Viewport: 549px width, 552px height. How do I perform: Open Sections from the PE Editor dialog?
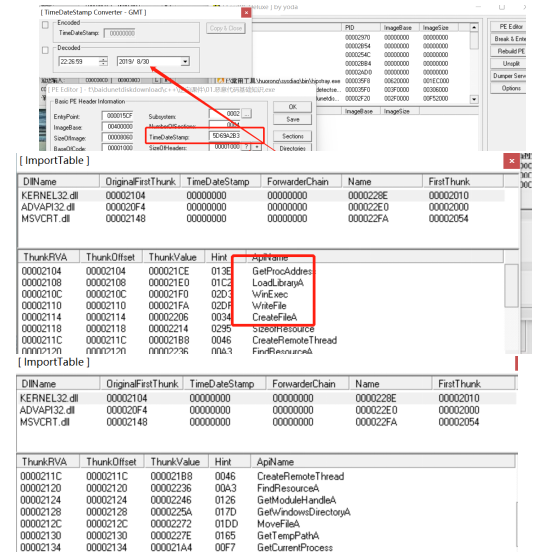(x=293, y=136)
